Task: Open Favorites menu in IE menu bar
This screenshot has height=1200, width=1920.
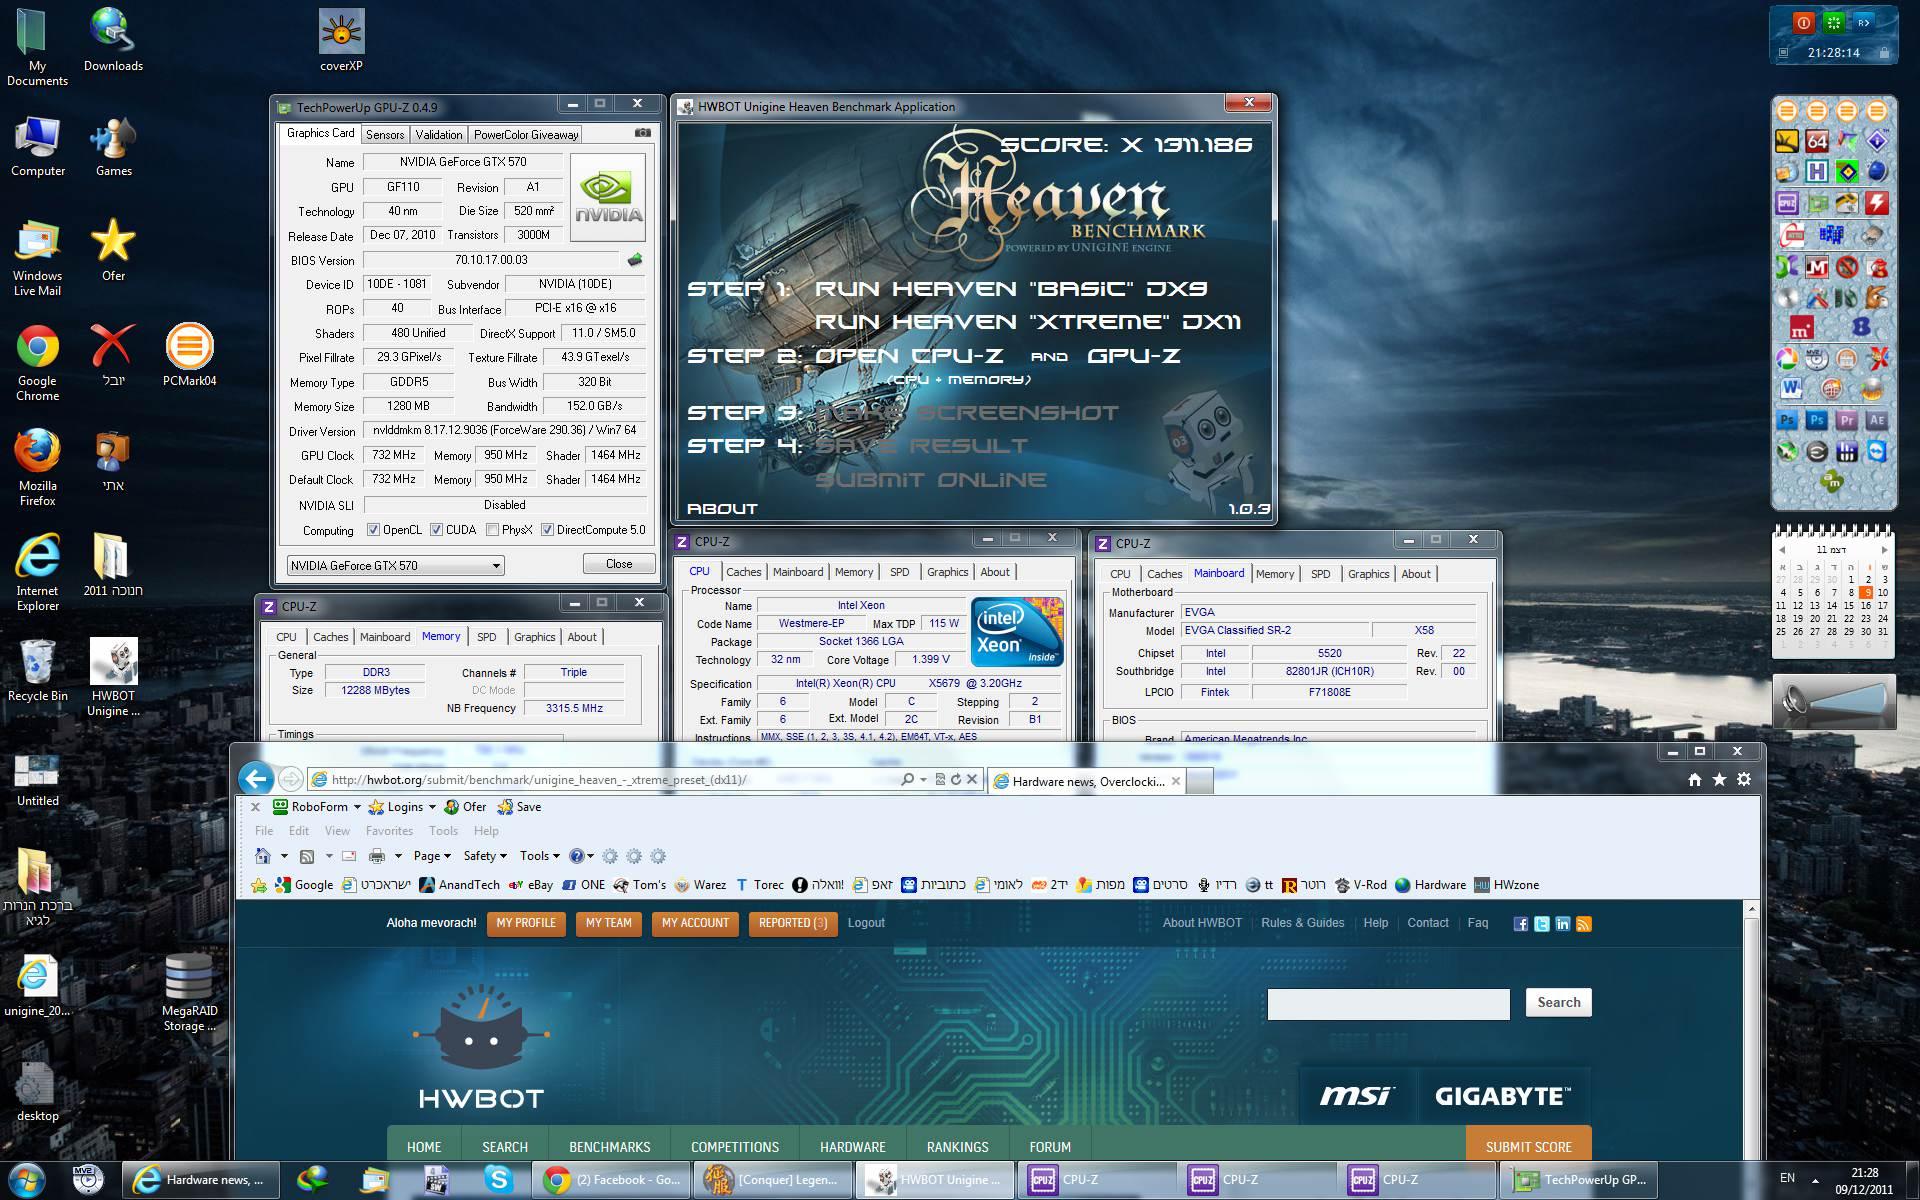Action: (389, 831)
